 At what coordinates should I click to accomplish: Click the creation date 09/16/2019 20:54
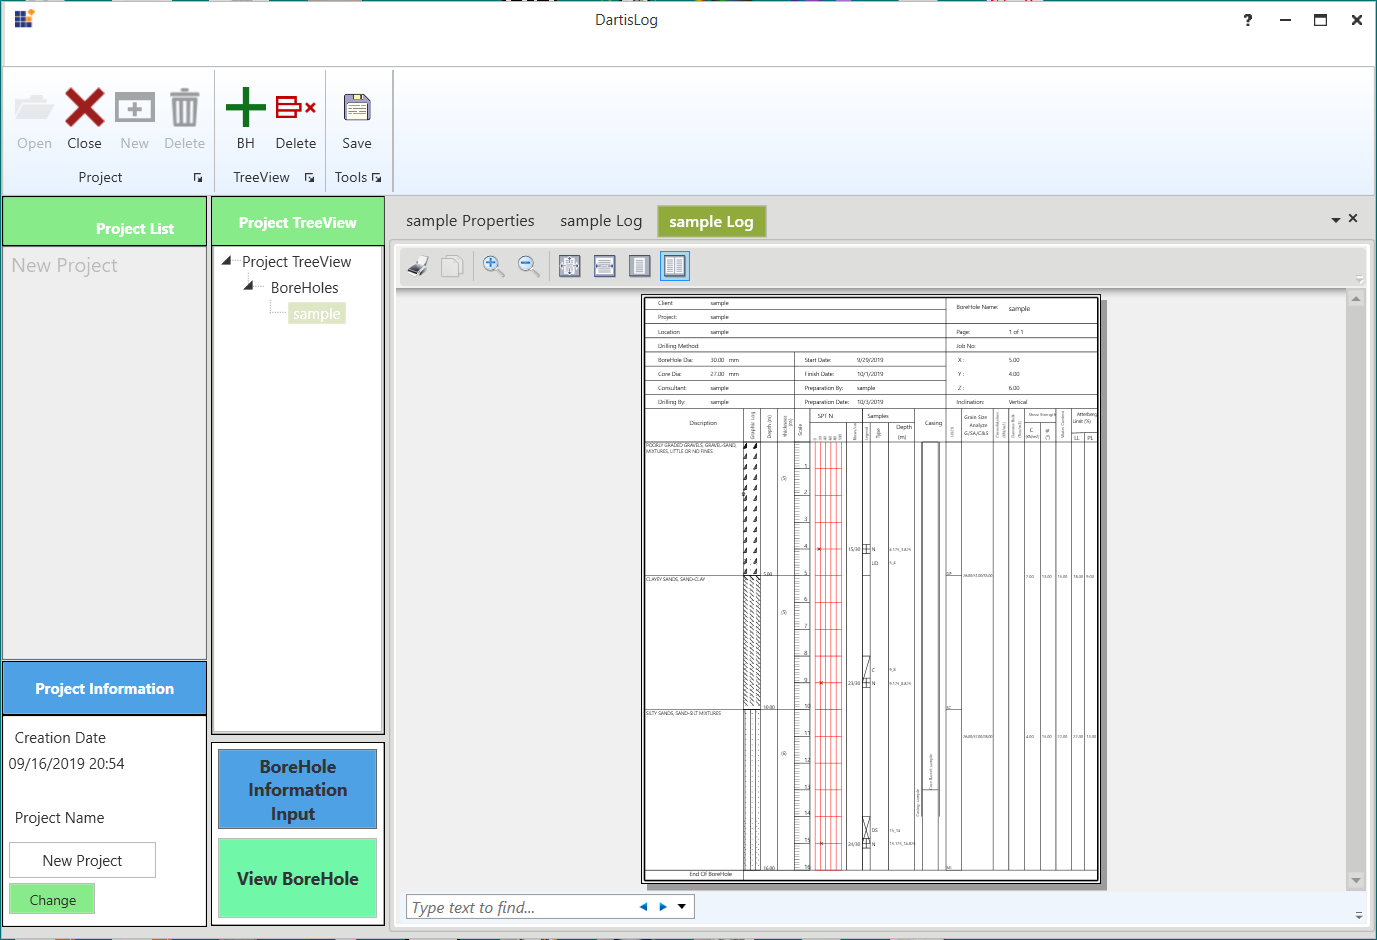[67, 764]
